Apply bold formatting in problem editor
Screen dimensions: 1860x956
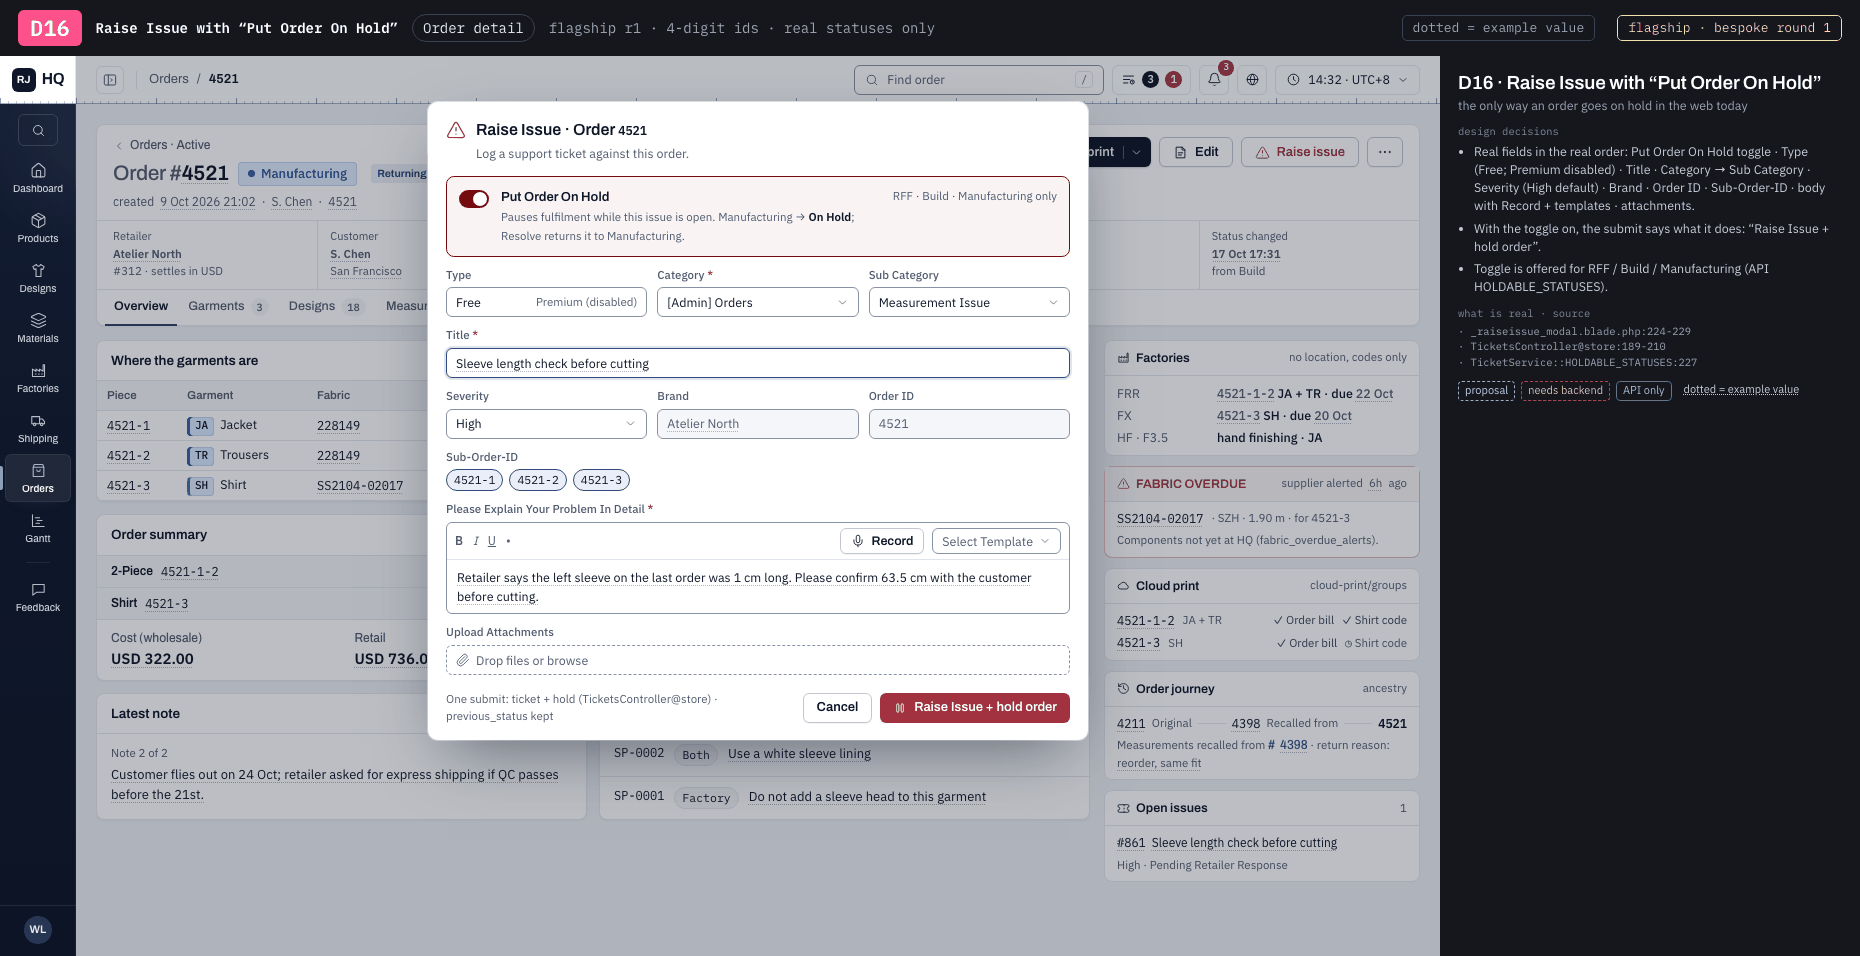[459, 541]
